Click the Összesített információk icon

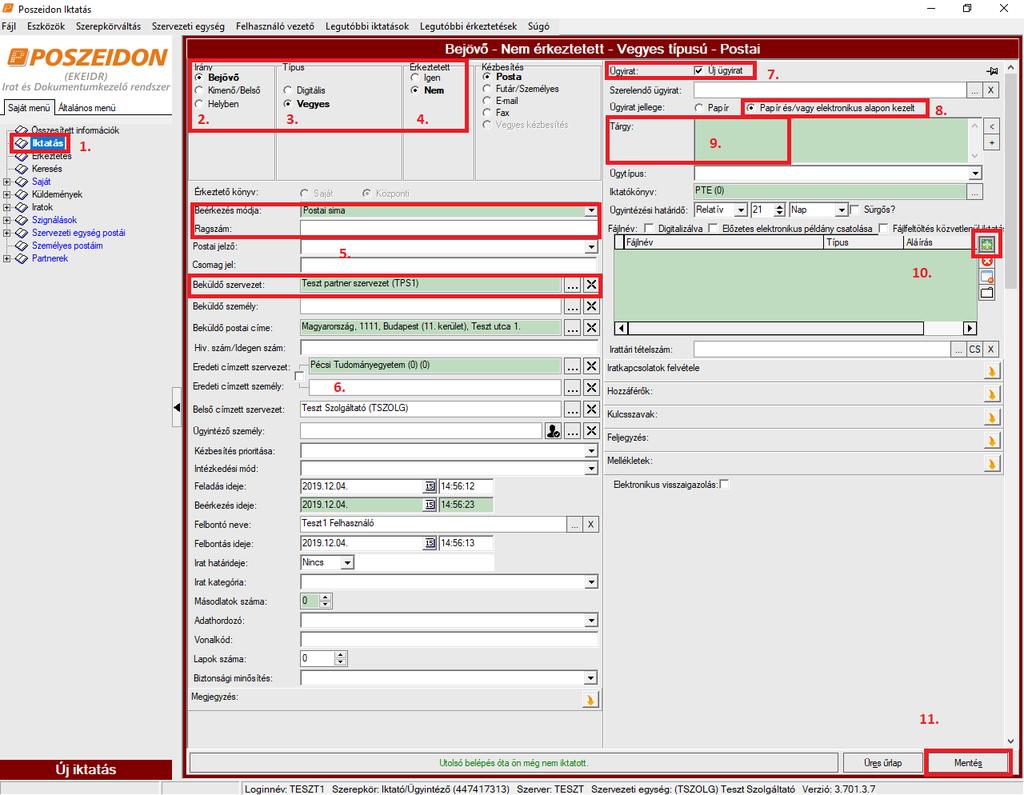tap(22, 130)
